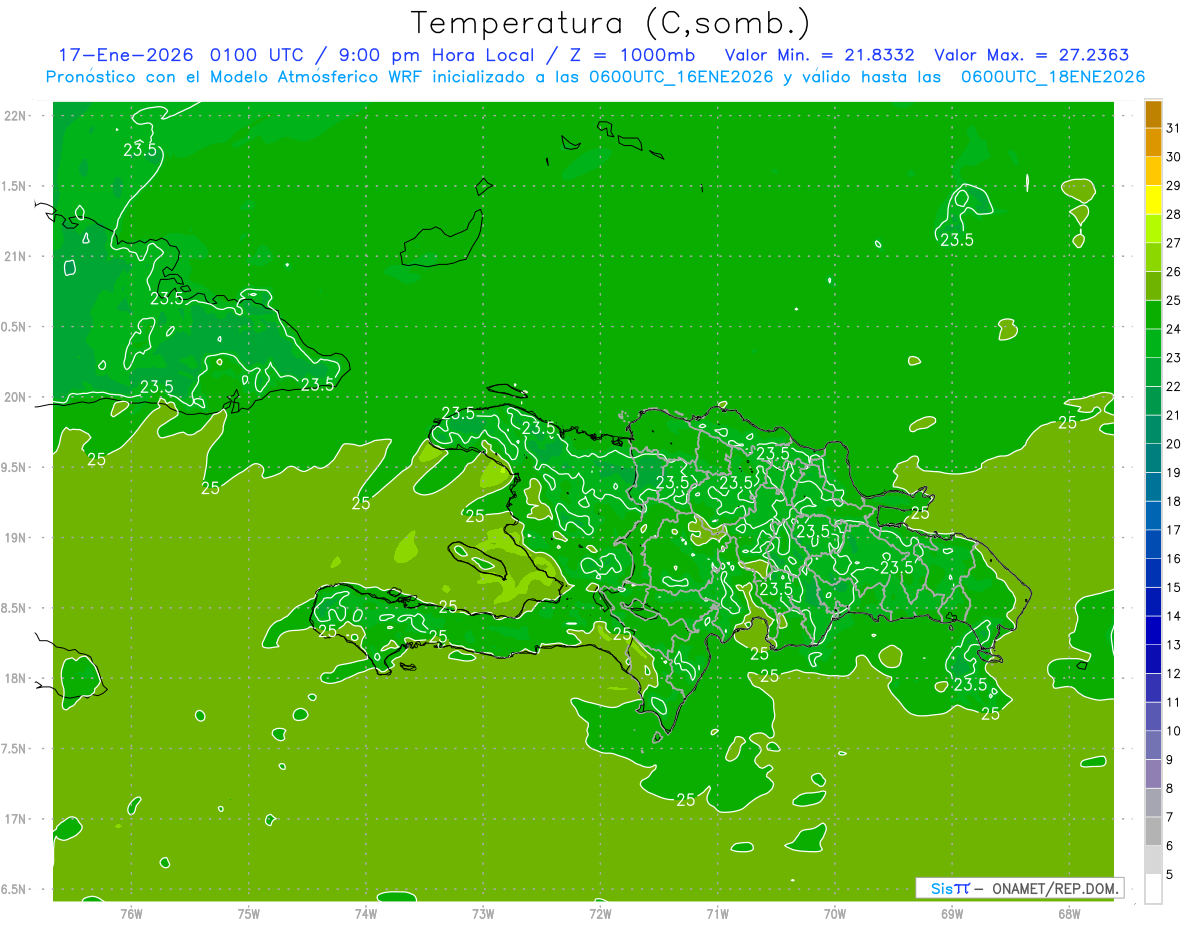This screenshot has height=927, width=1200.
Task: Click the "ONAMET/REP.DOM." credit label
Action: point(1055,888)
